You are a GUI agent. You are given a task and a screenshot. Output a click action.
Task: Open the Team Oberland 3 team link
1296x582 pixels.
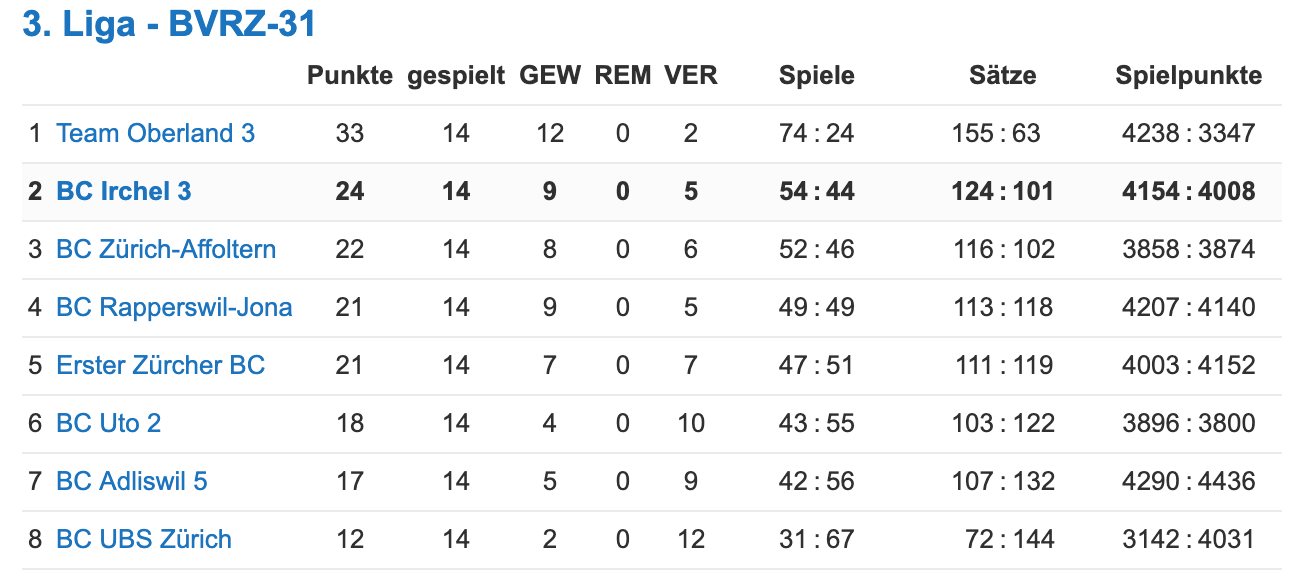coord(155,133)
